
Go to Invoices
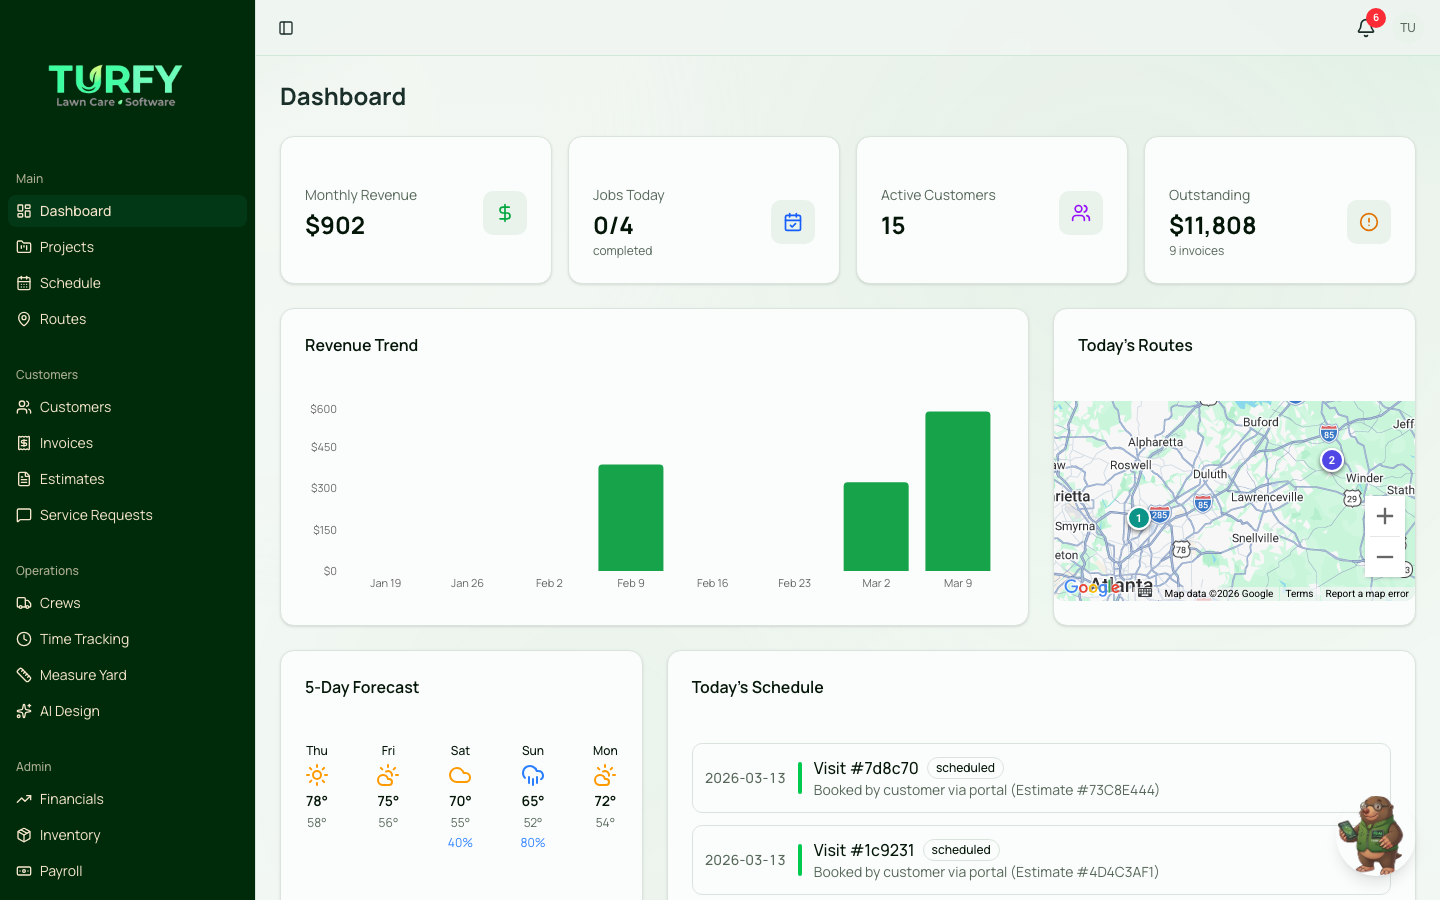(x=127, y=443)
